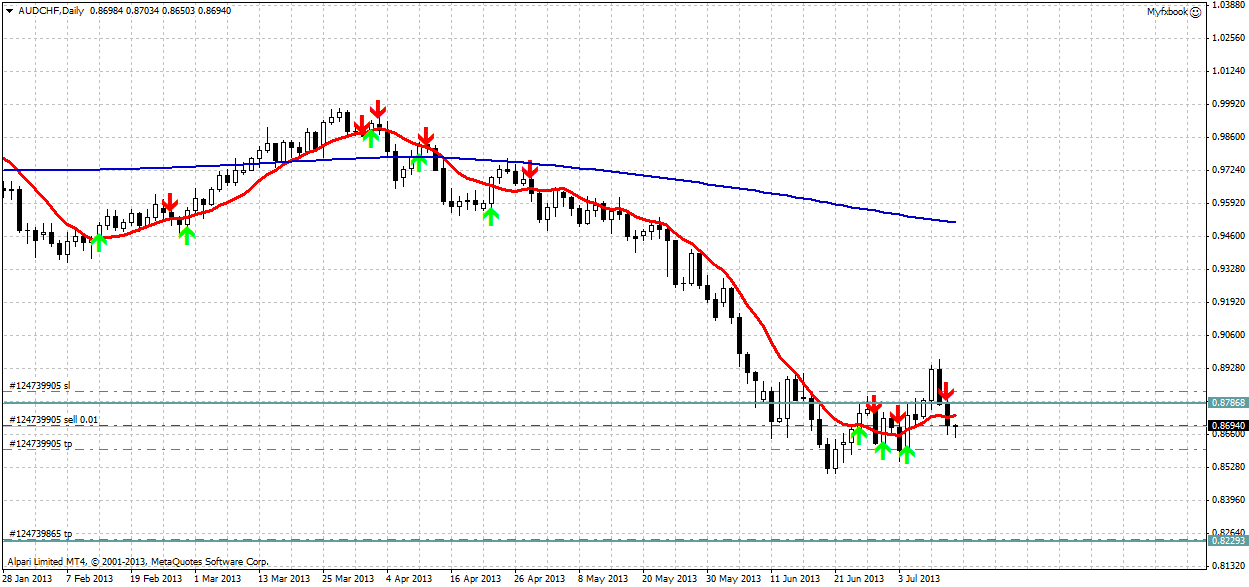The width and height of the screenshot is (1249, 587).
Task: Click the 13 Mar 2013 date label
Action: tap(283, 579)
